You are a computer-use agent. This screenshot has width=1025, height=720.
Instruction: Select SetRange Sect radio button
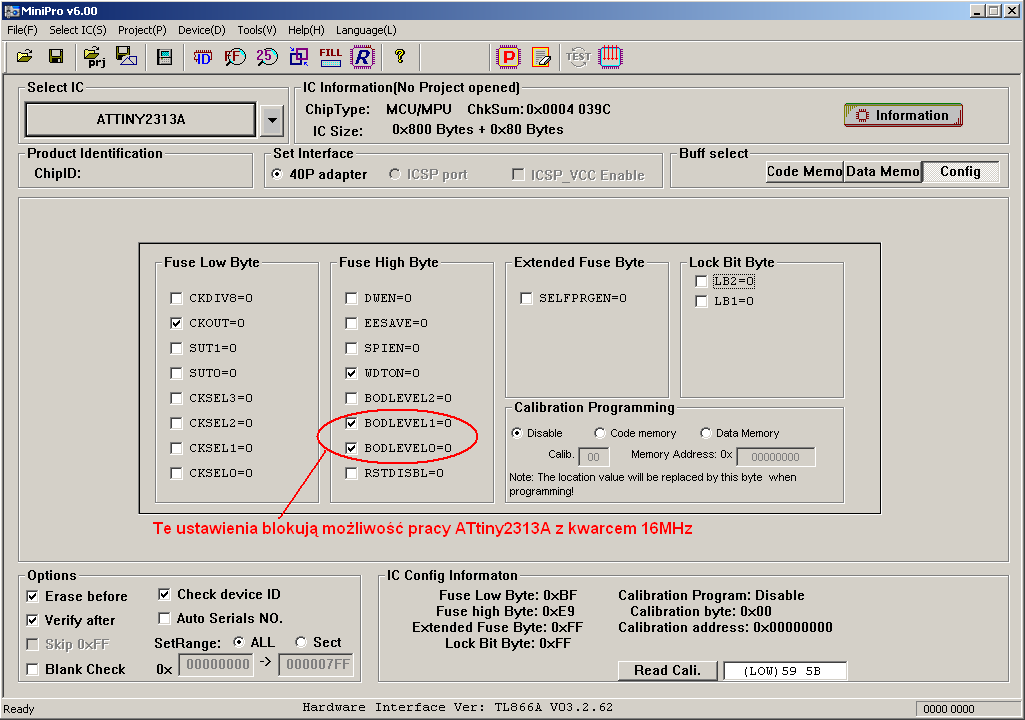pyautogui.click(x=301, y=642)
